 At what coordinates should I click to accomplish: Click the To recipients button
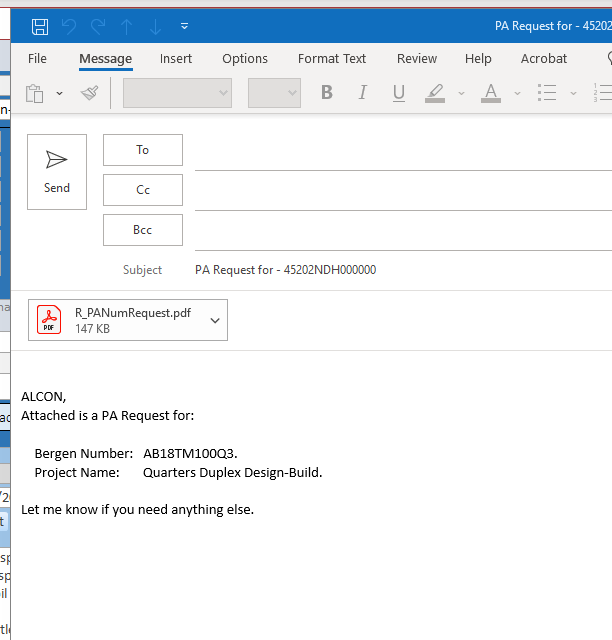143,150
